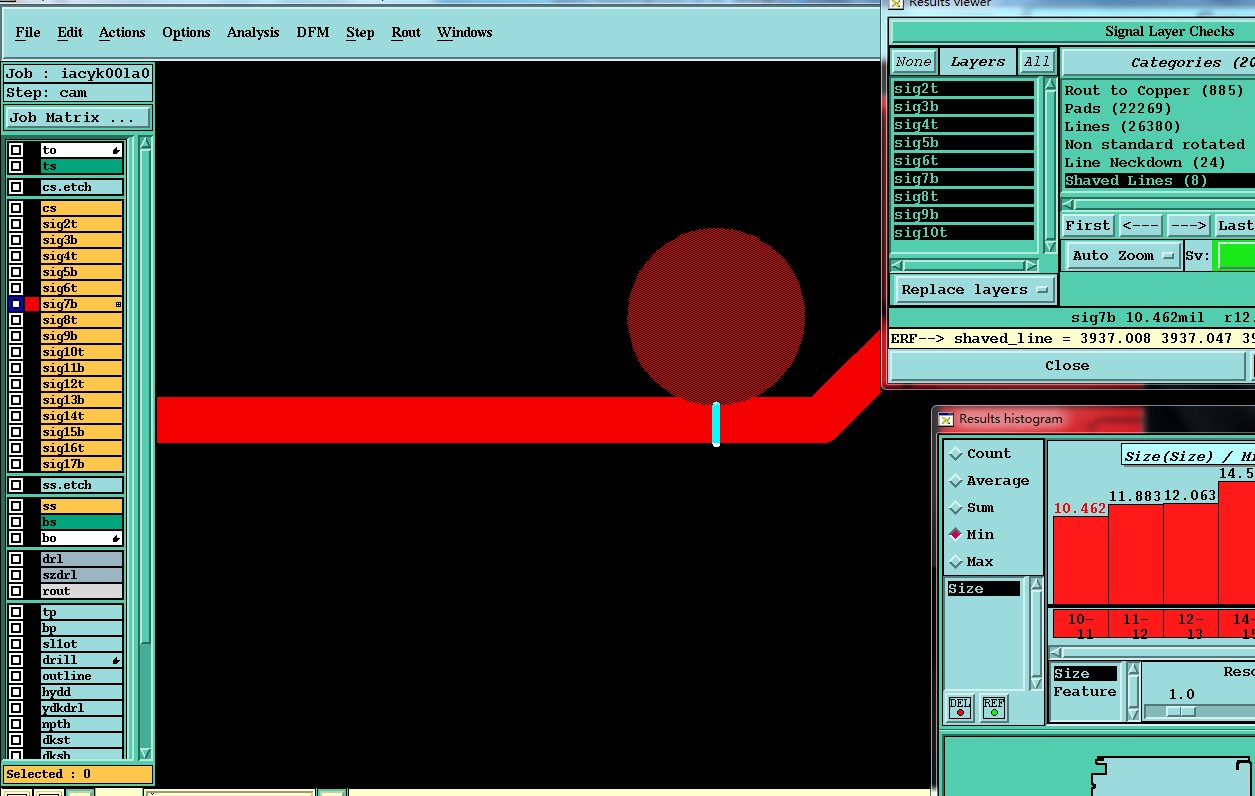Click the 12-13 histogram range bin
Image resolution: width=1255 pixels, height=796 pixels.
[x=1190, y=625]
